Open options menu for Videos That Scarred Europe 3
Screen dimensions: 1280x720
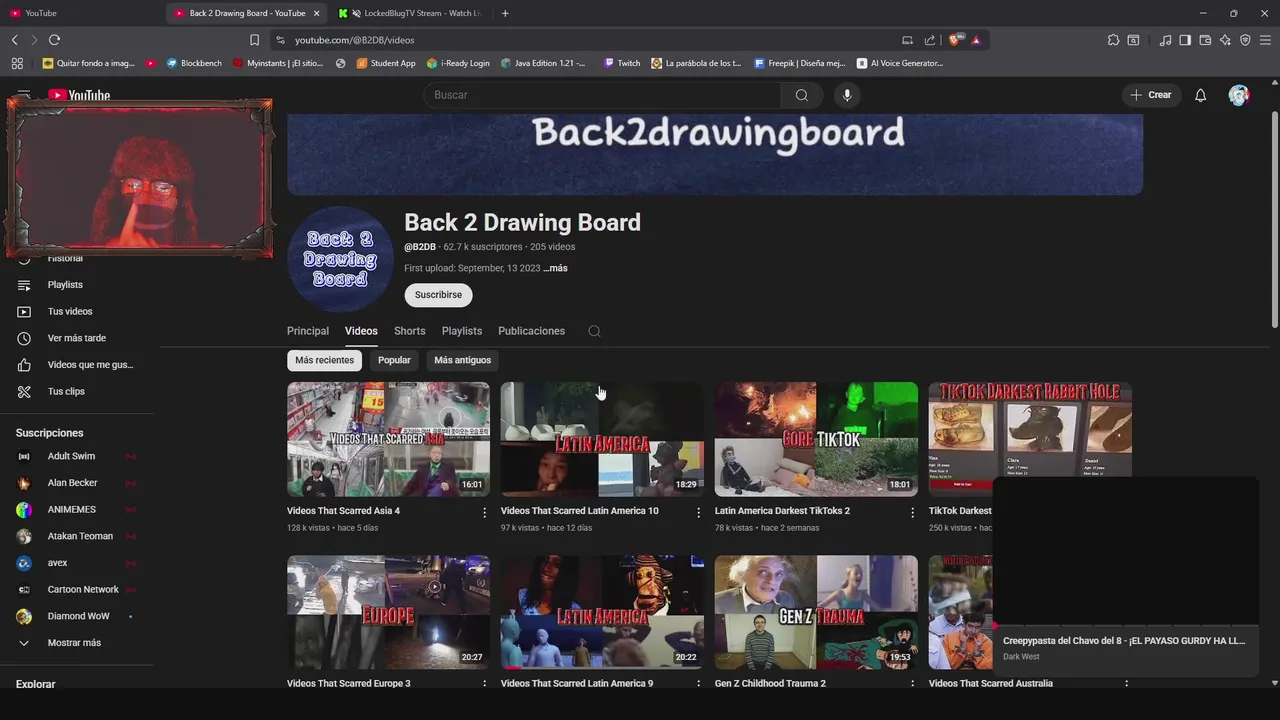pyautogui.click(x=485, y=684)
